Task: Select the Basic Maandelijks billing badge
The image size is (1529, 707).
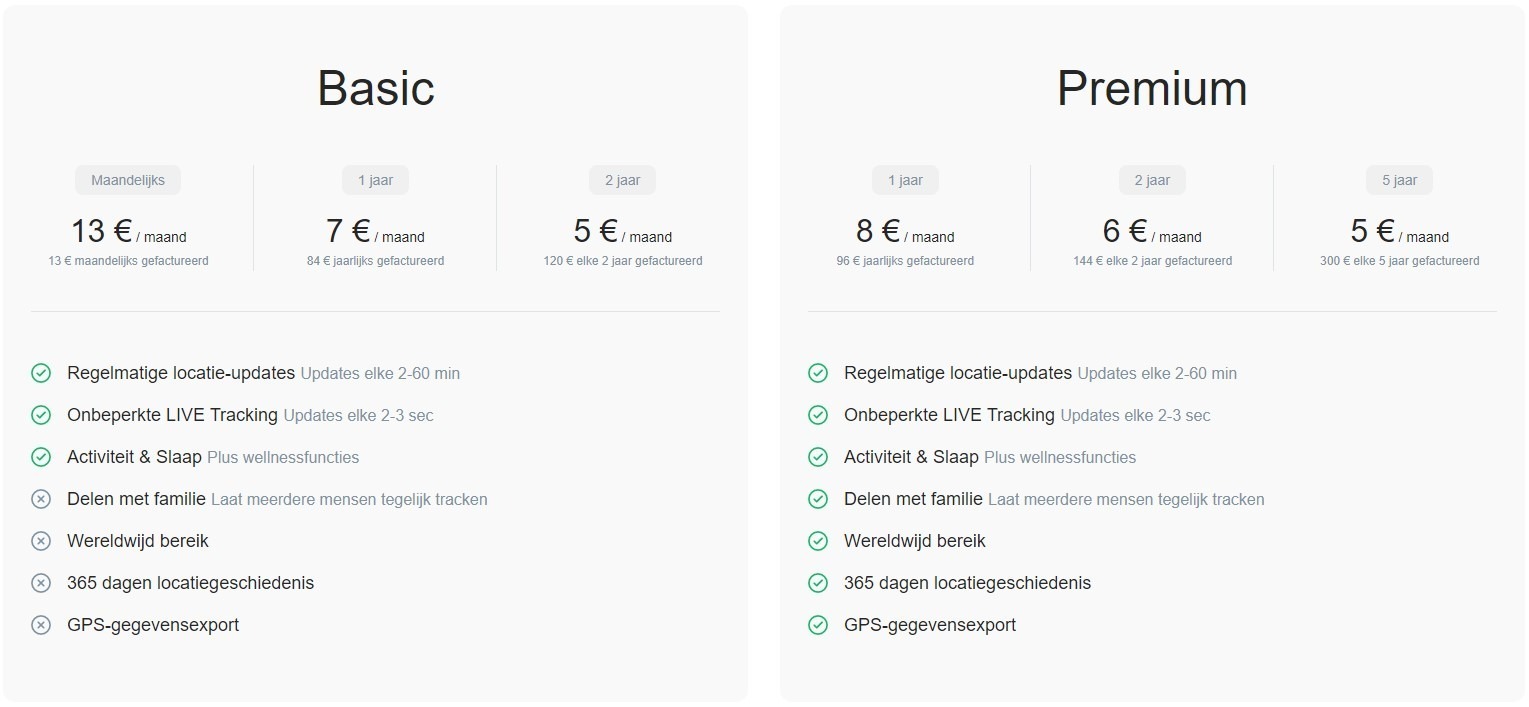Action: click(x=128, y=180)
